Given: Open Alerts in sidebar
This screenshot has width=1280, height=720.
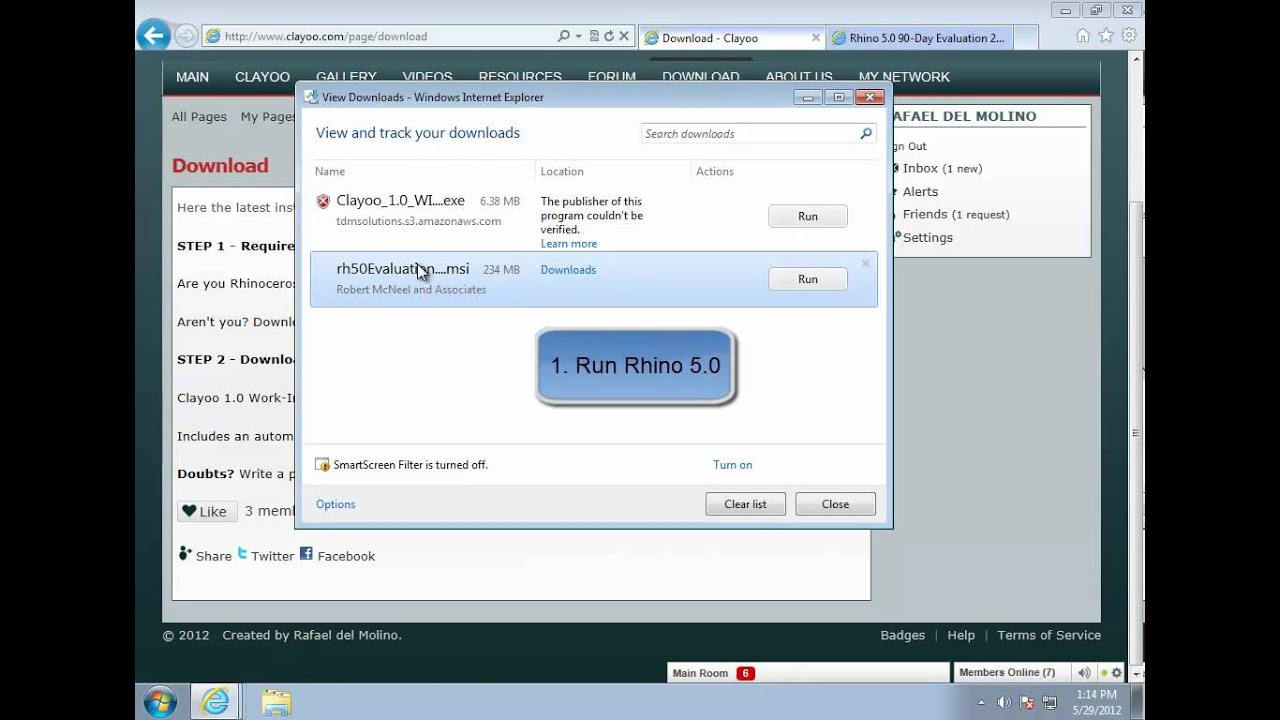Looking at the screenshot, I should pyautogui.click(x=920, y=192).
